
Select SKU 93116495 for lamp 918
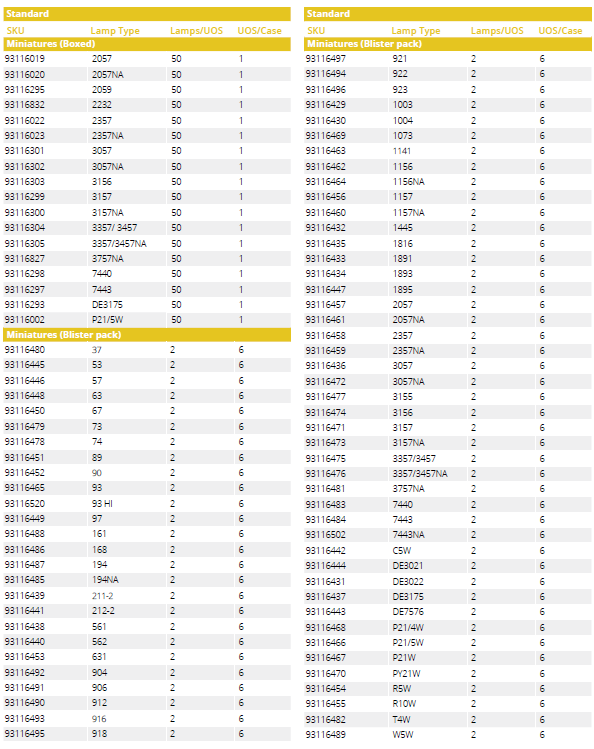[25, 733]
